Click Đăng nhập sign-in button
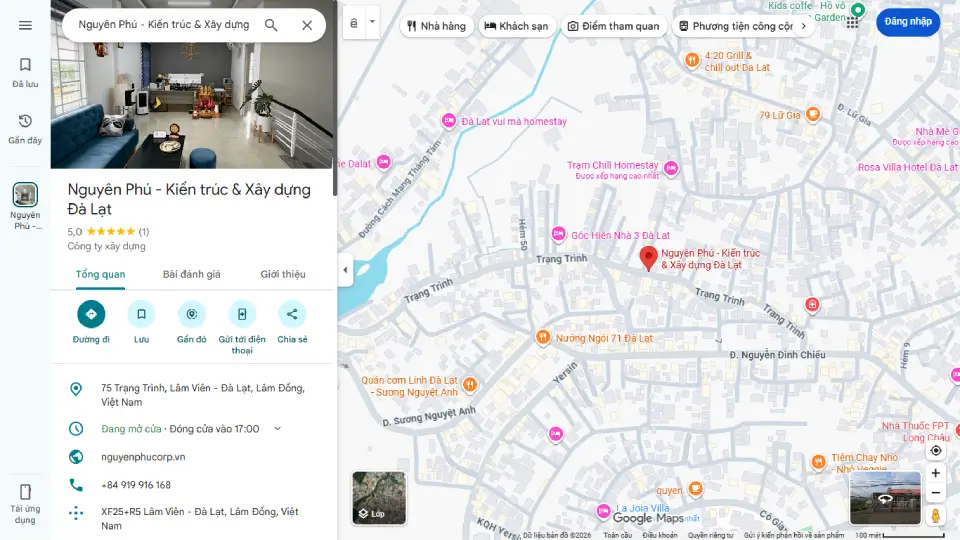This screenshot has height=540, width=960. pyautogui.click(x=908, y=22)
